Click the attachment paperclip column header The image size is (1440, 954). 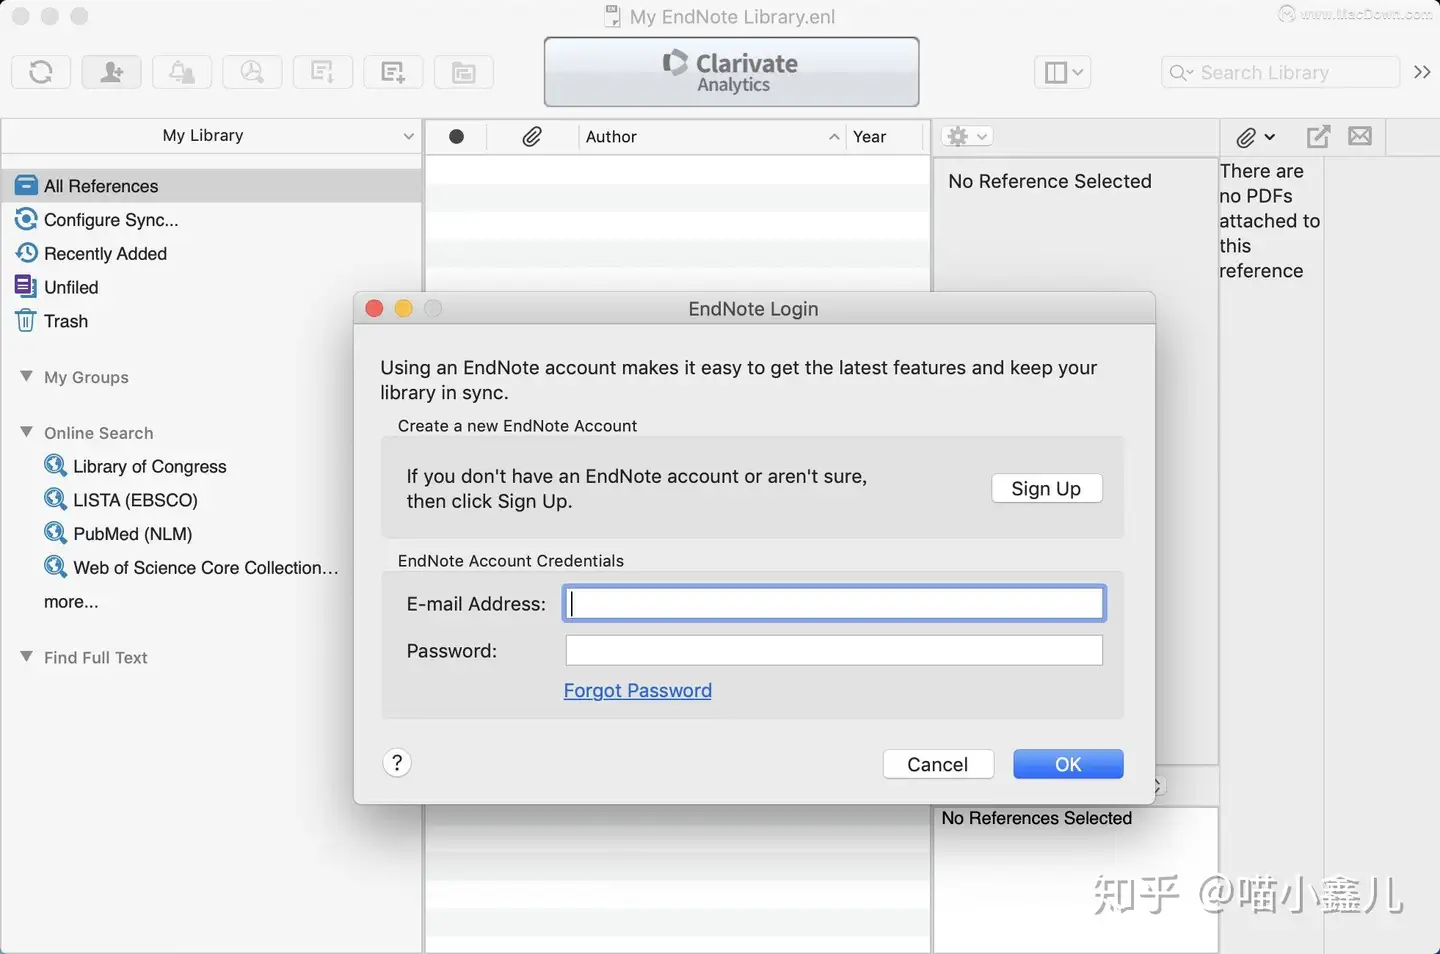(x=532, y=137)
